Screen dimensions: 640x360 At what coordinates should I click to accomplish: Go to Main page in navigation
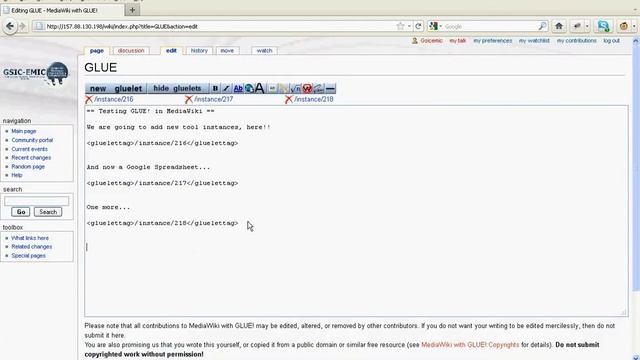tap(24, 131)
